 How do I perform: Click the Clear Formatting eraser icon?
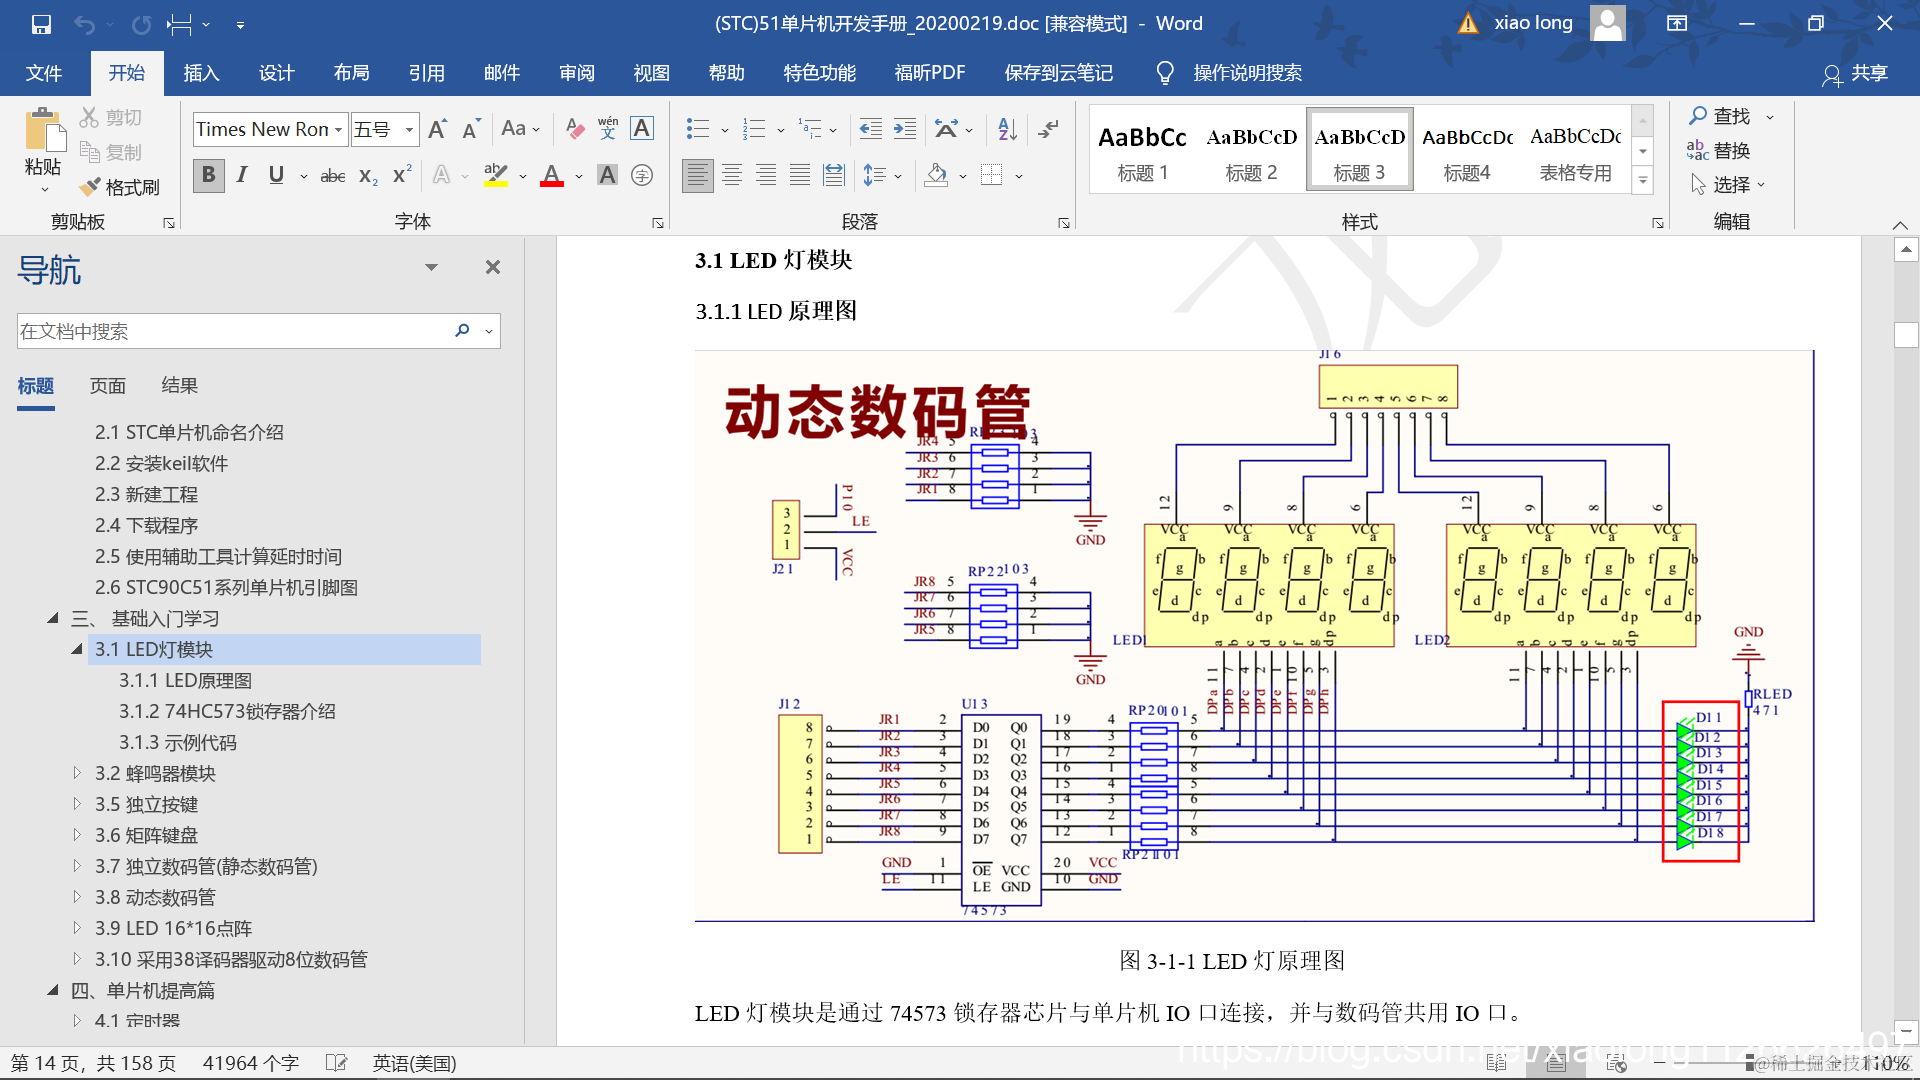tap(574, 128)
